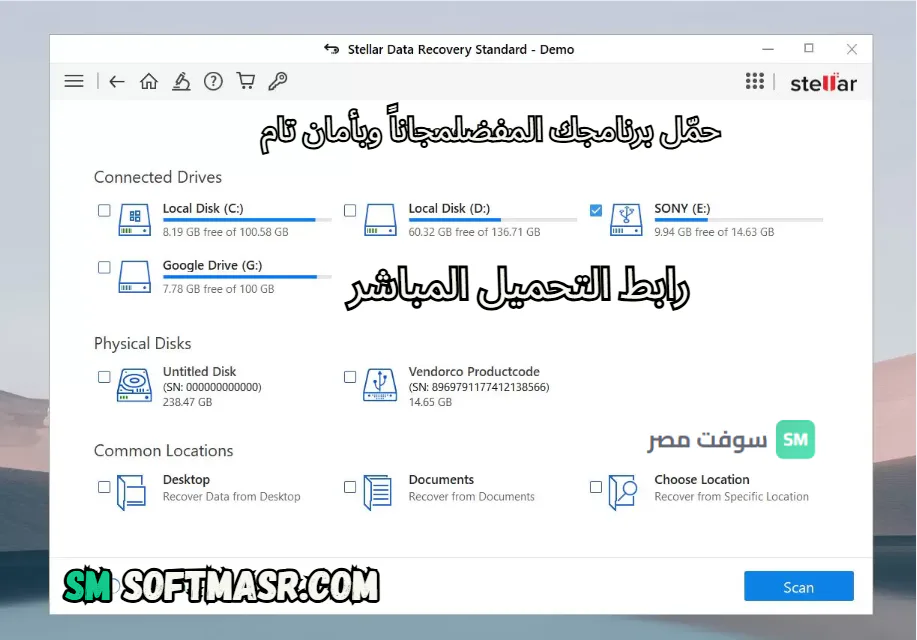917x640 pixels.
Task: Select the 'Local Disk (C:)' label
Action: click(x=203, y=208)
